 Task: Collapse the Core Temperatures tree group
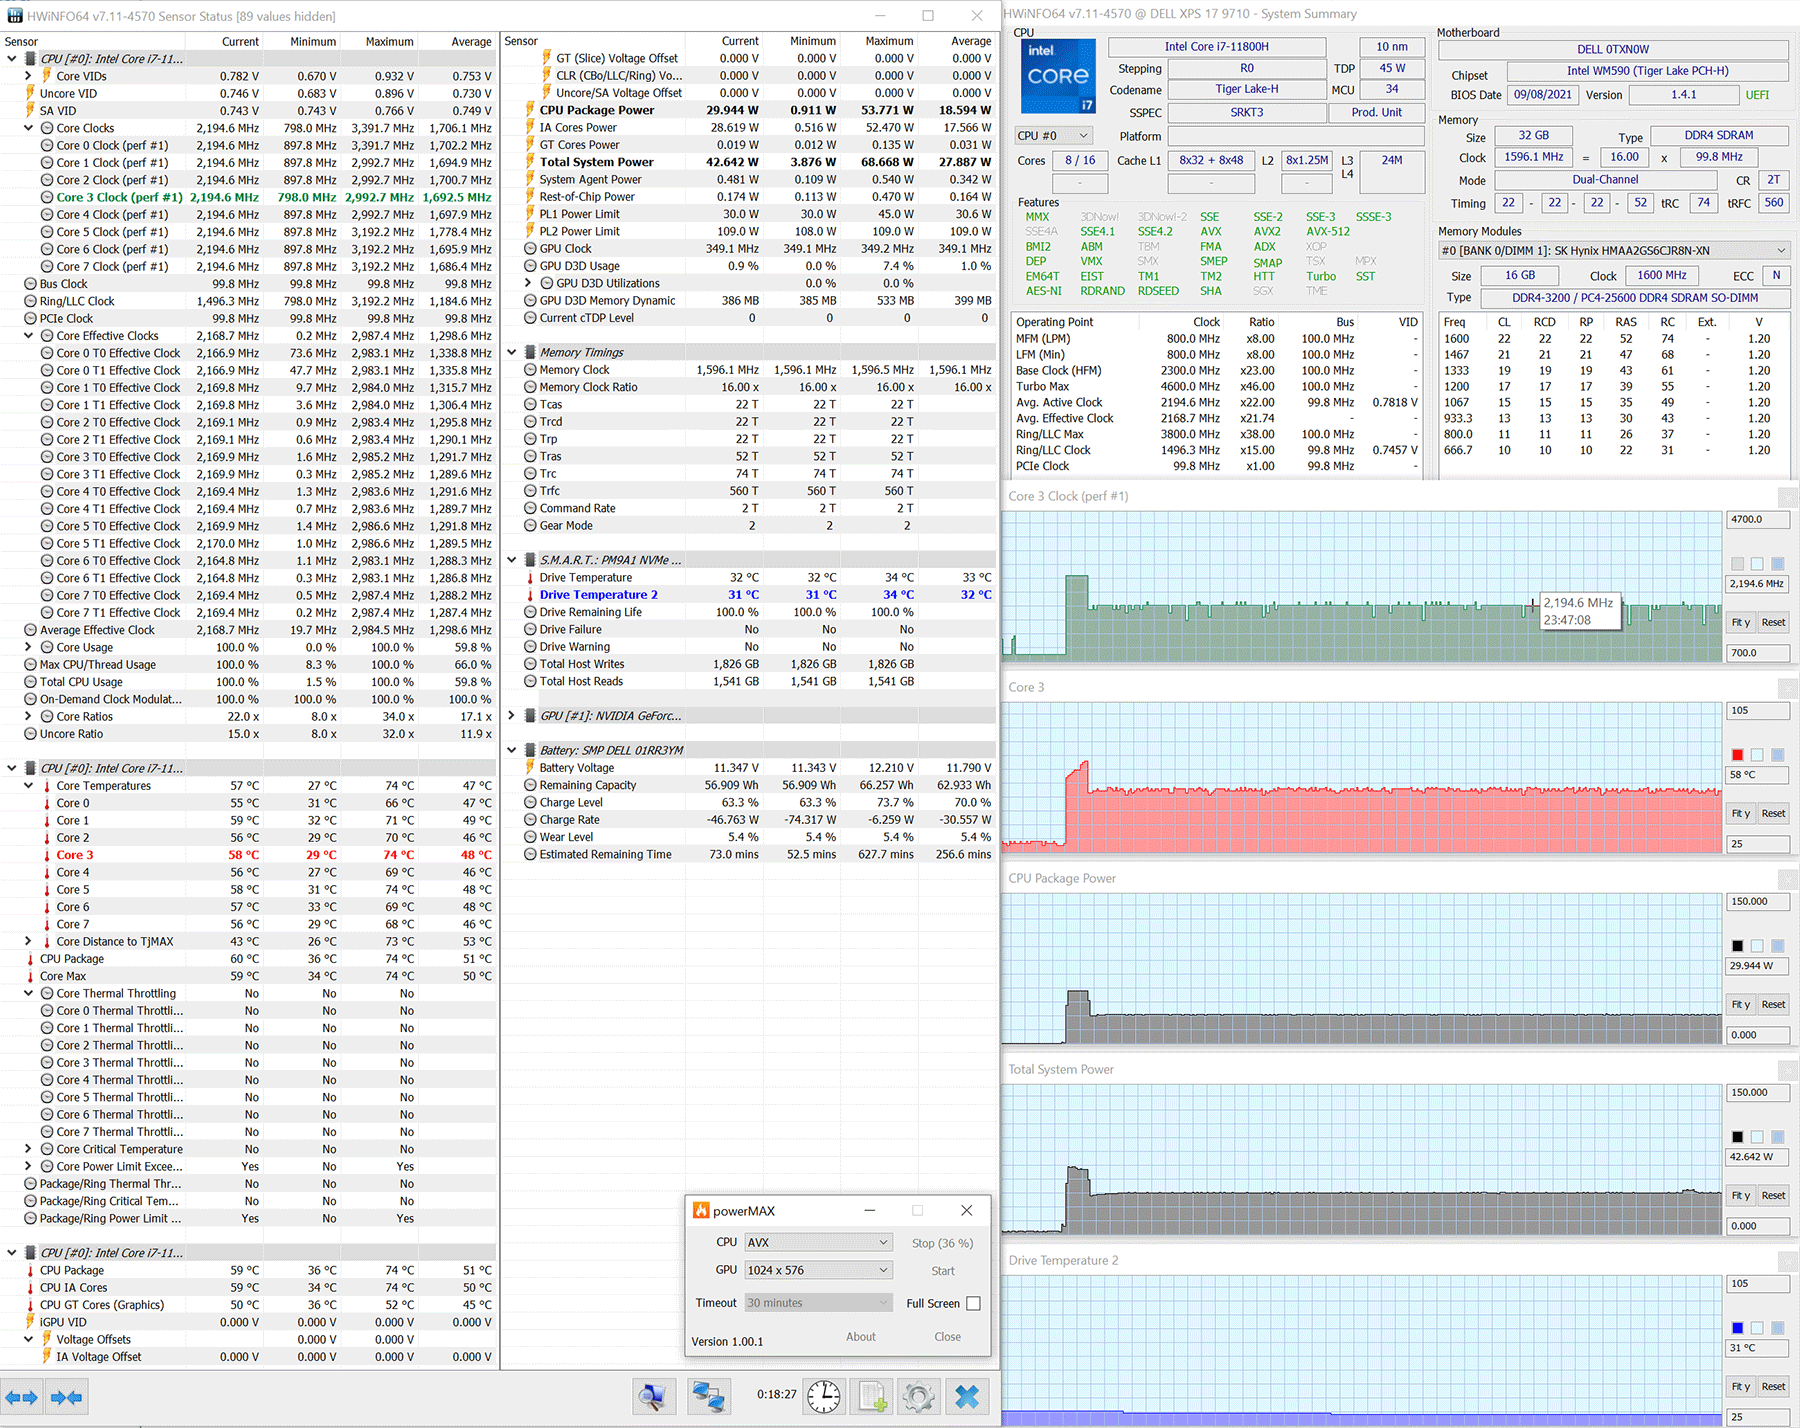click(x=28, y=786)
